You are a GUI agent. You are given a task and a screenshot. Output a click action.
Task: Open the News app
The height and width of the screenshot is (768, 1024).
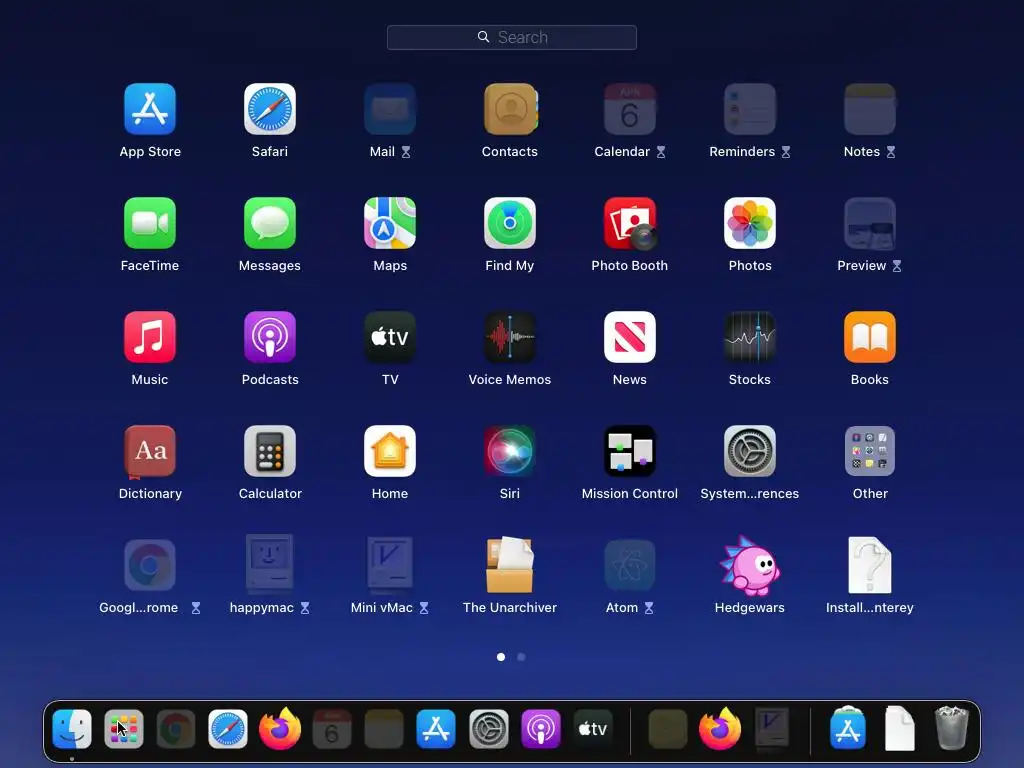tap(630, 337)
